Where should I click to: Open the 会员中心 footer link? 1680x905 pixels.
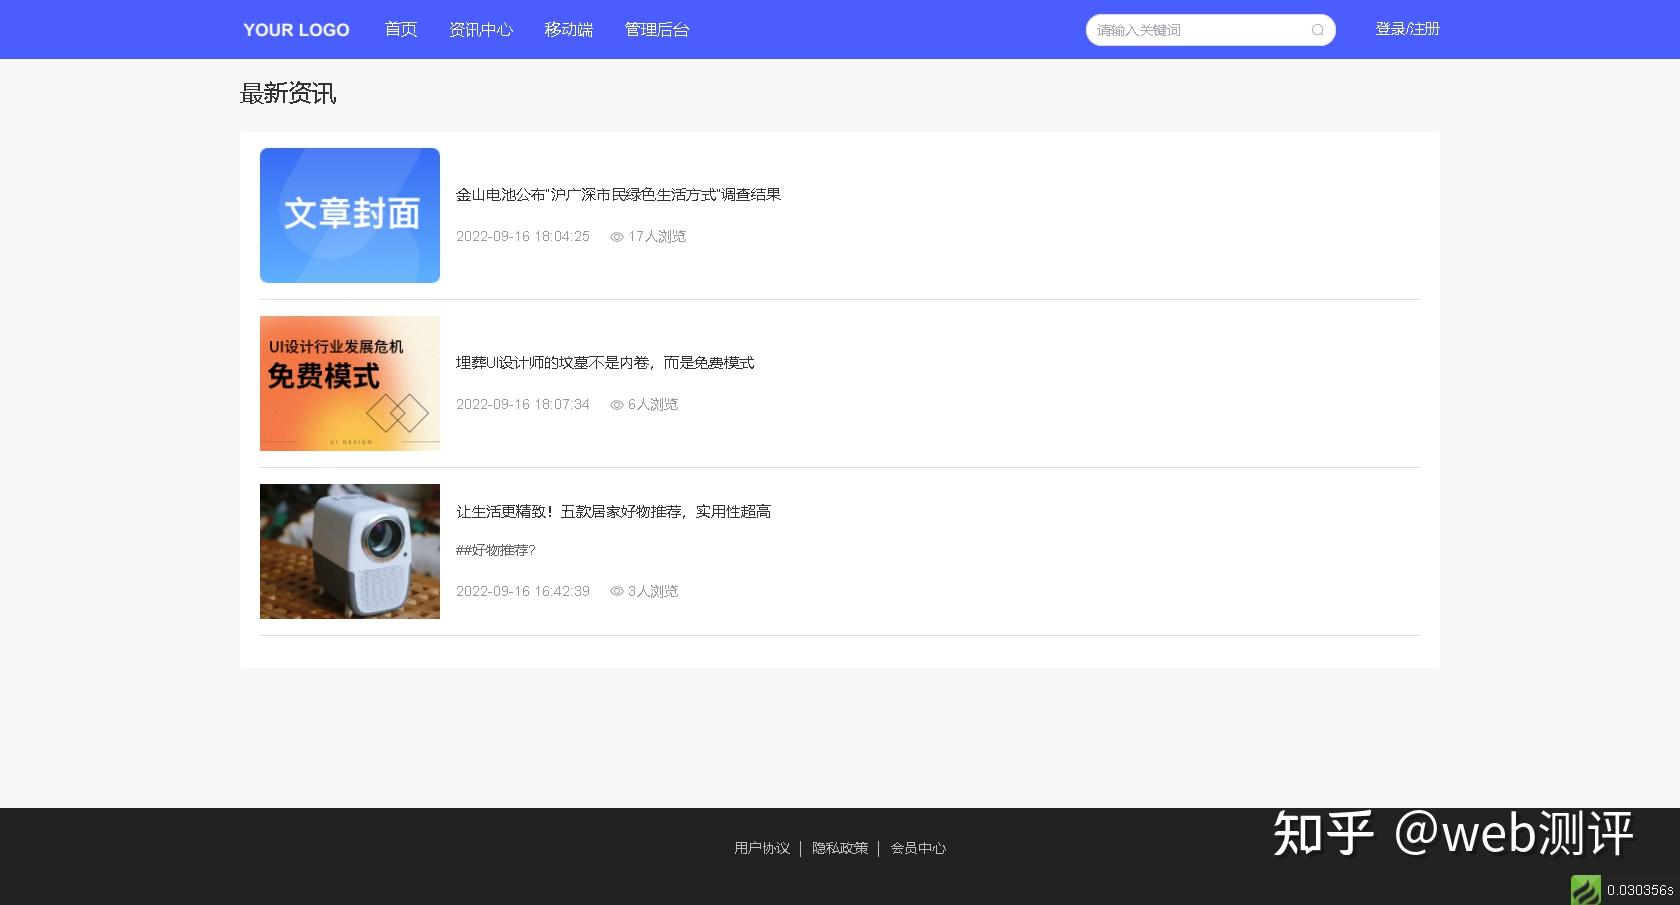point(917,848)
